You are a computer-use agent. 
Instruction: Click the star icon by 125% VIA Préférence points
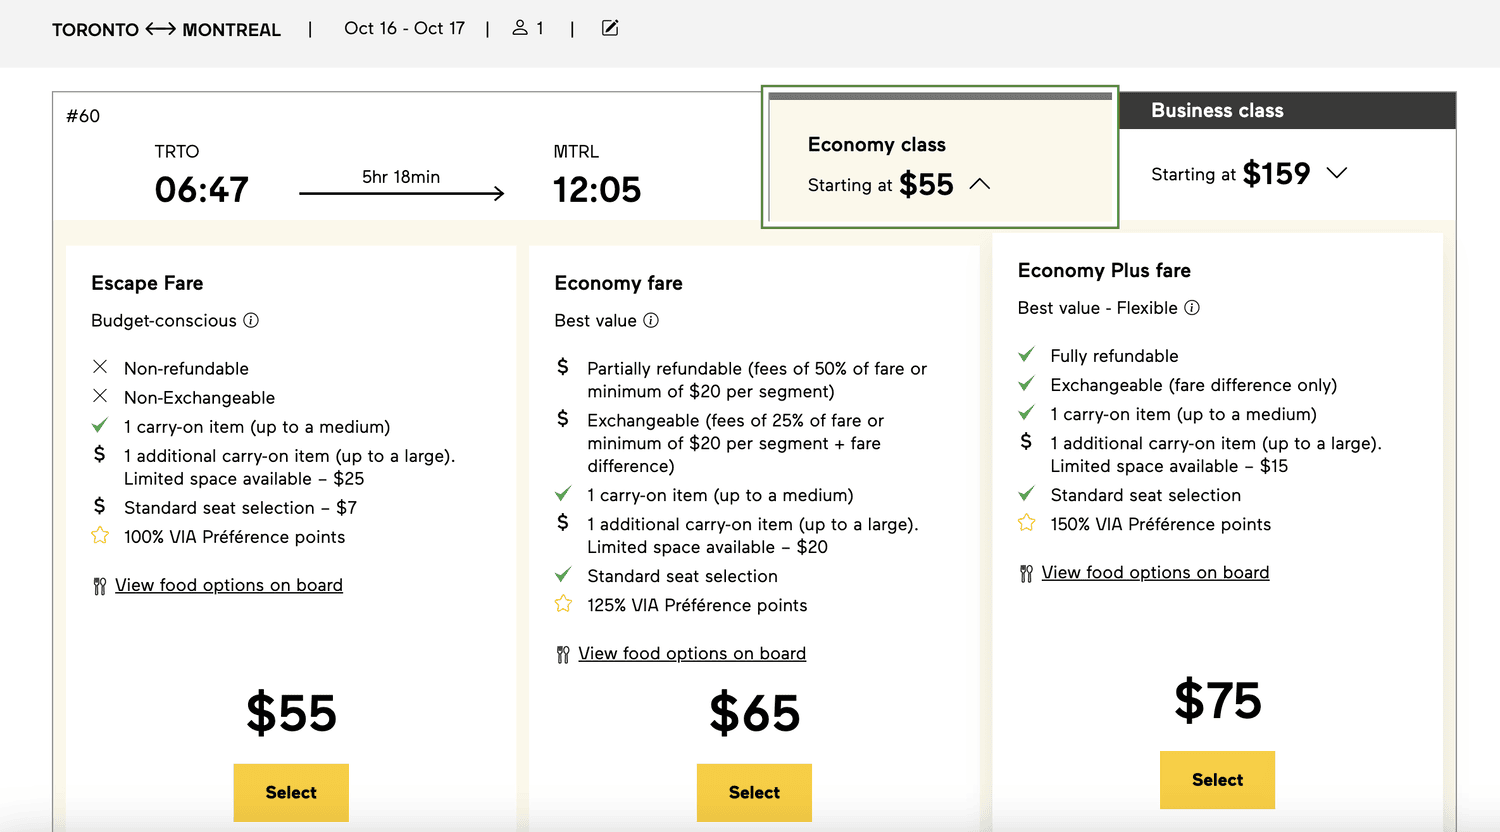pyautogui.click(x=563, y=604)
